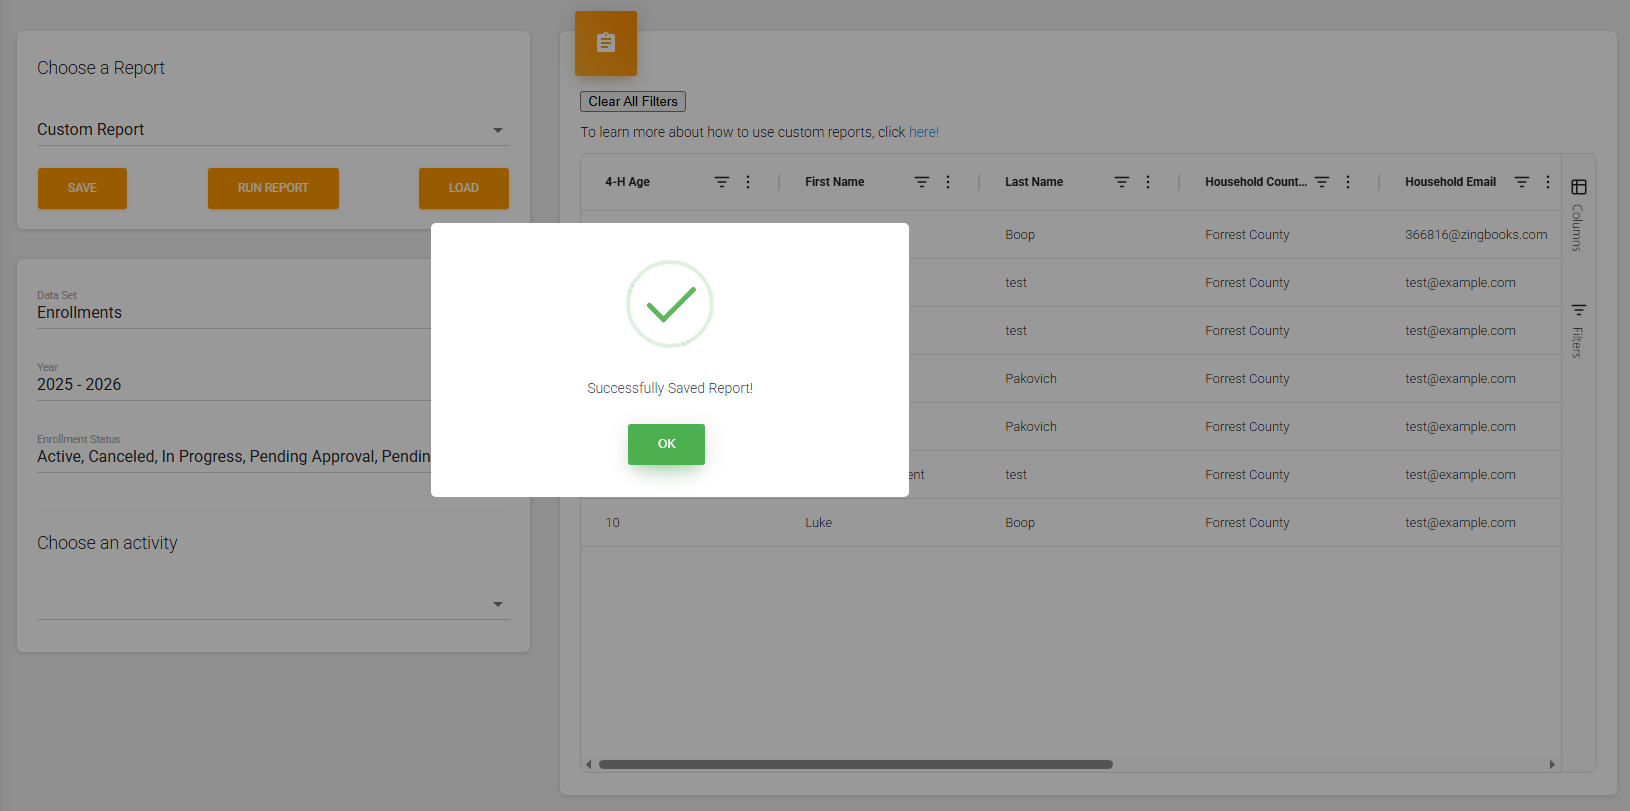The image size is (1630, 811).
Task: Open the Data Set Enrollments selector
Action: click(232, 313)
